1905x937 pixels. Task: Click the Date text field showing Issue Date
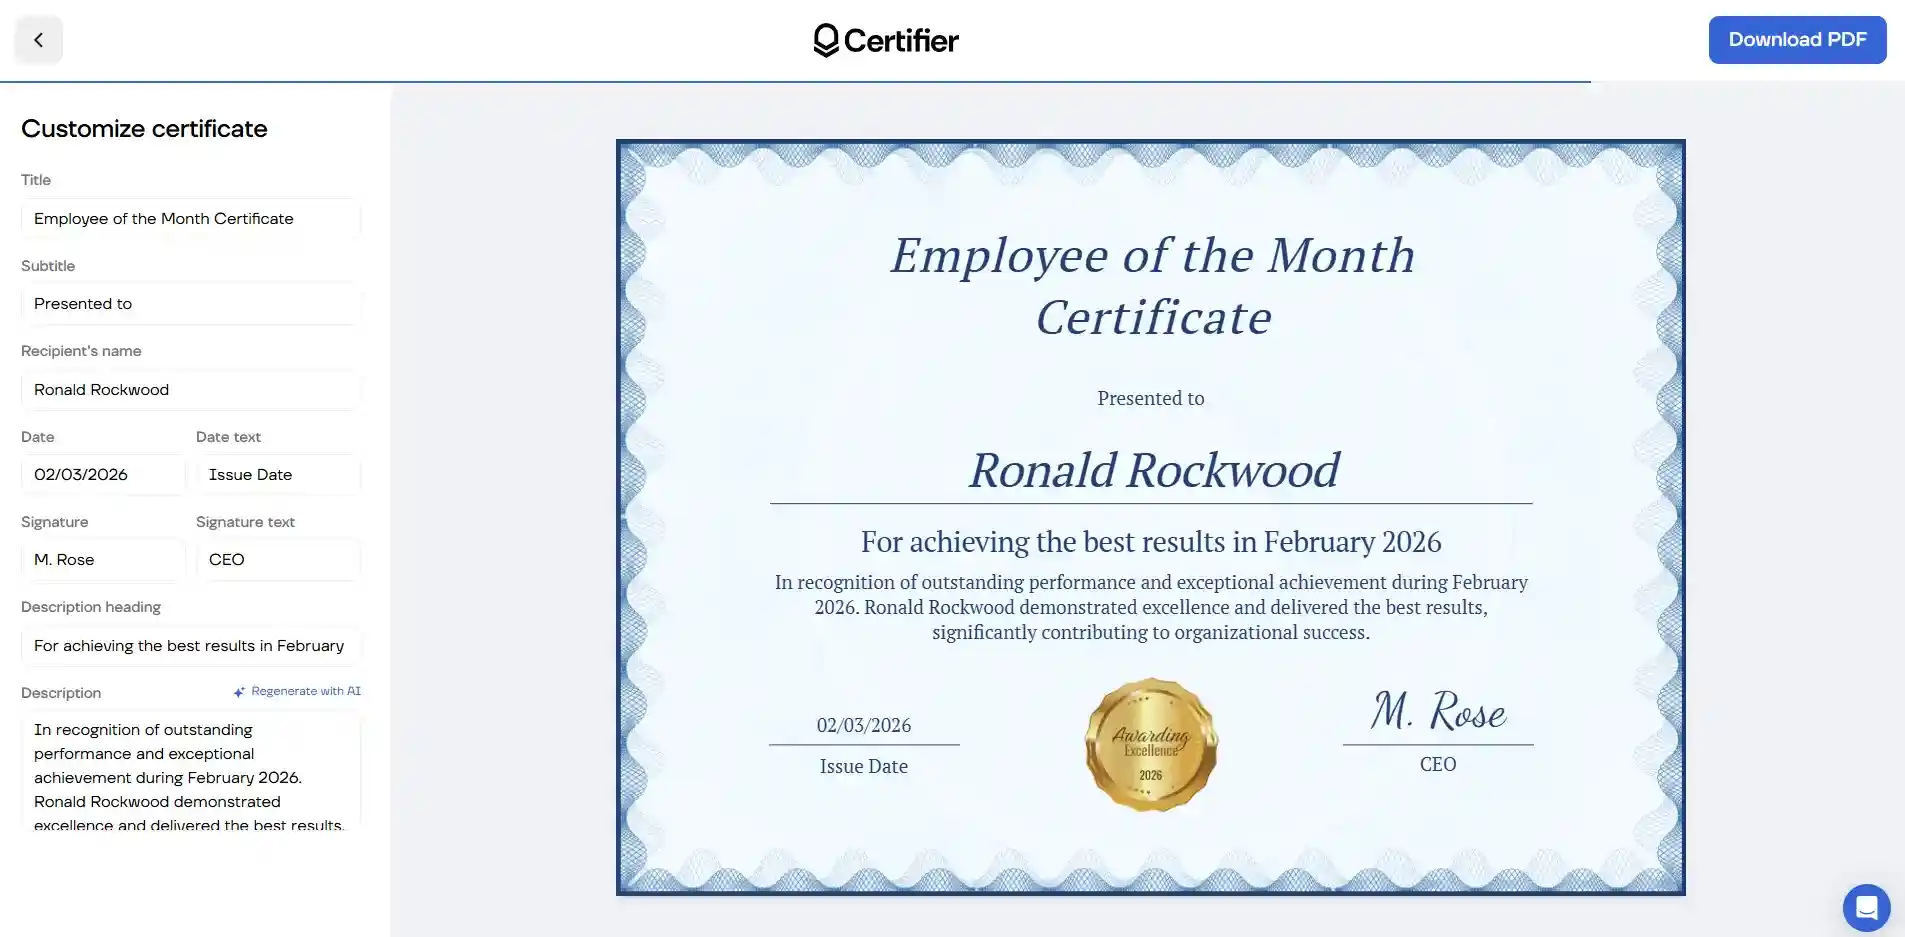(x=276, y=474)
